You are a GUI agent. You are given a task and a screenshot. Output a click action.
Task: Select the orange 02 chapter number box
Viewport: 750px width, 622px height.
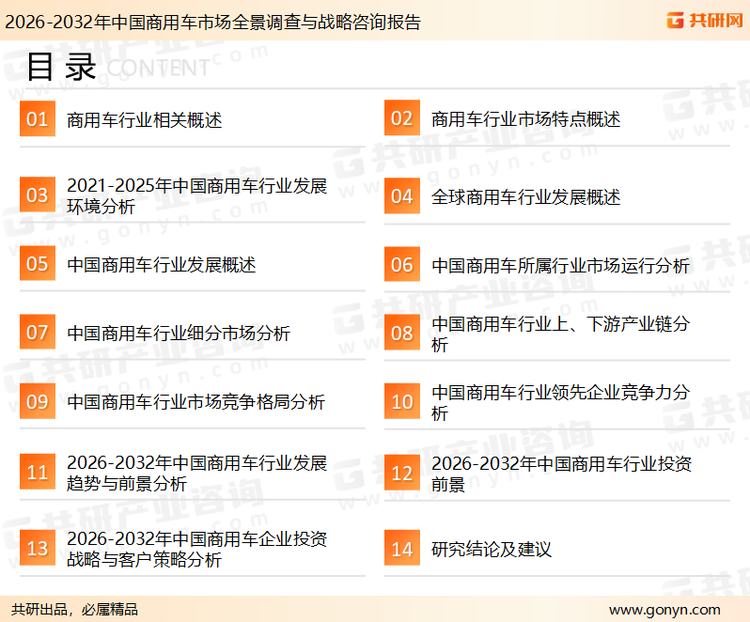pyautogui.click(x=402, y=118)
